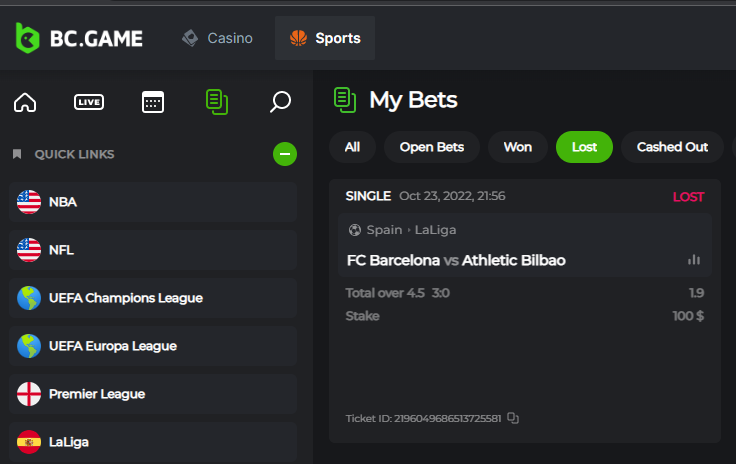The width and height of the screenshot is (736, 464).
Task: Open the bet slip icon in sidebar
Action: 216,101
